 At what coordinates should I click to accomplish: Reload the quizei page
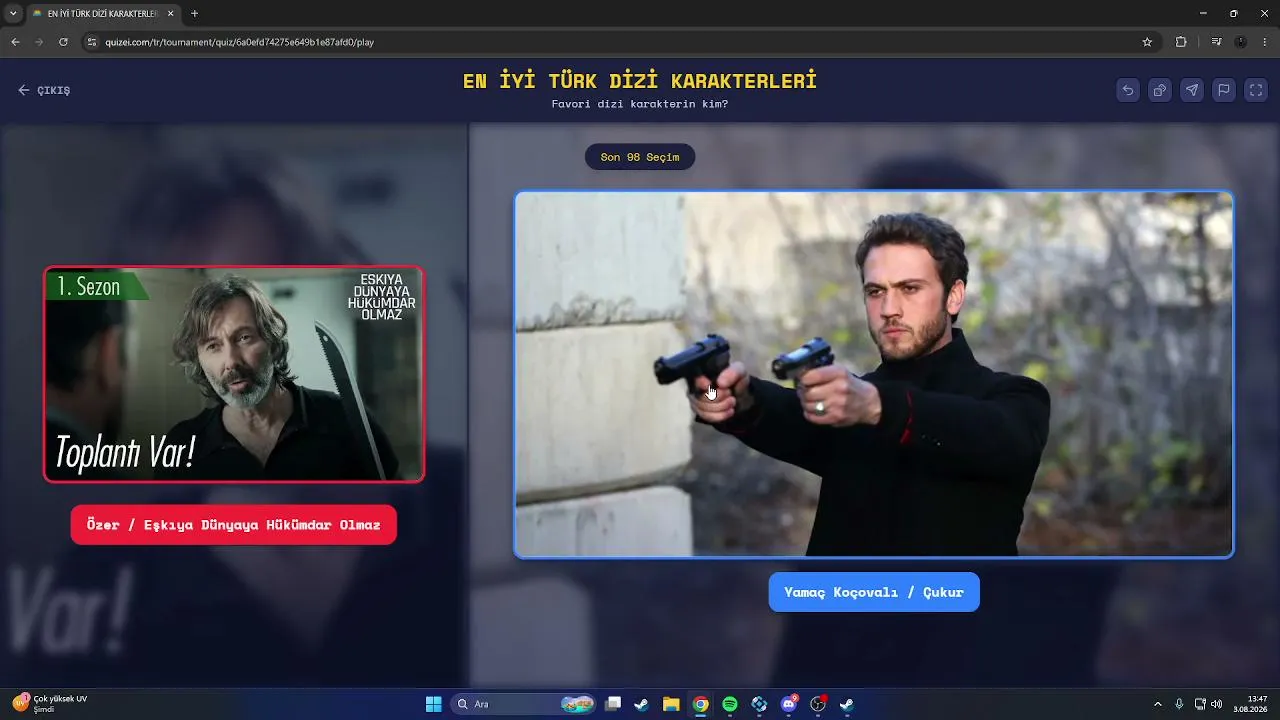click(x=63, y=42)
